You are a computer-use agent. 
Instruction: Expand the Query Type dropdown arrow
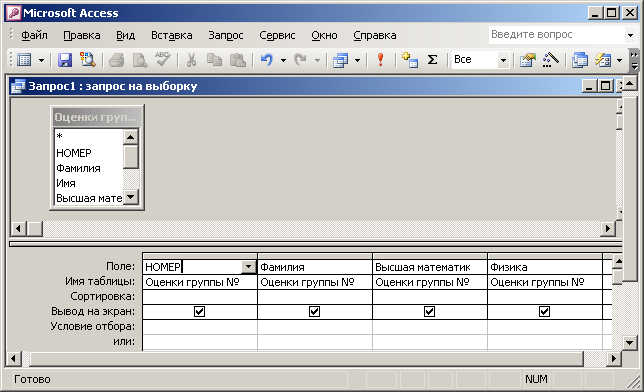pos(357,60)
